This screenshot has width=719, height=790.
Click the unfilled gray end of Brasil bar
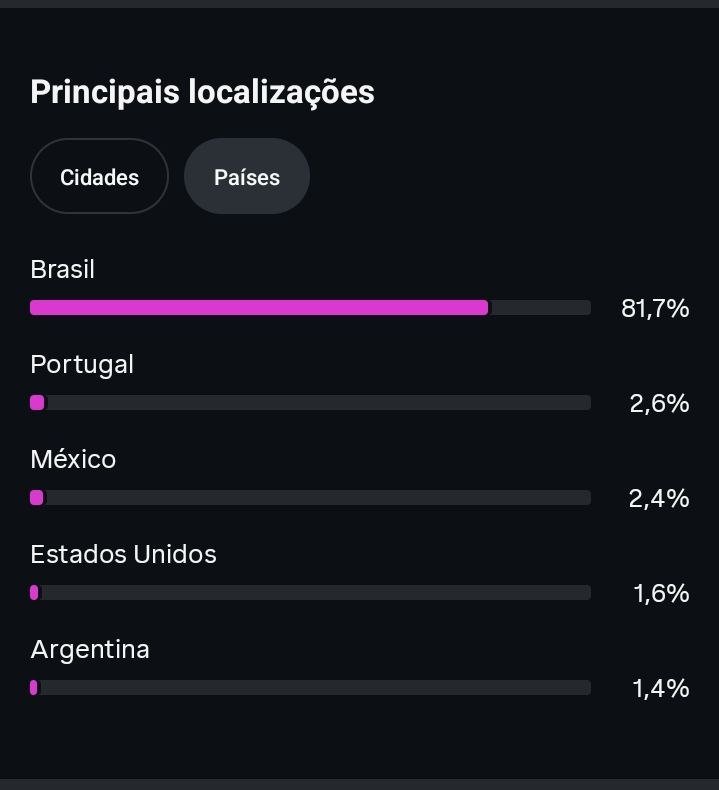[x=540, y=308]
